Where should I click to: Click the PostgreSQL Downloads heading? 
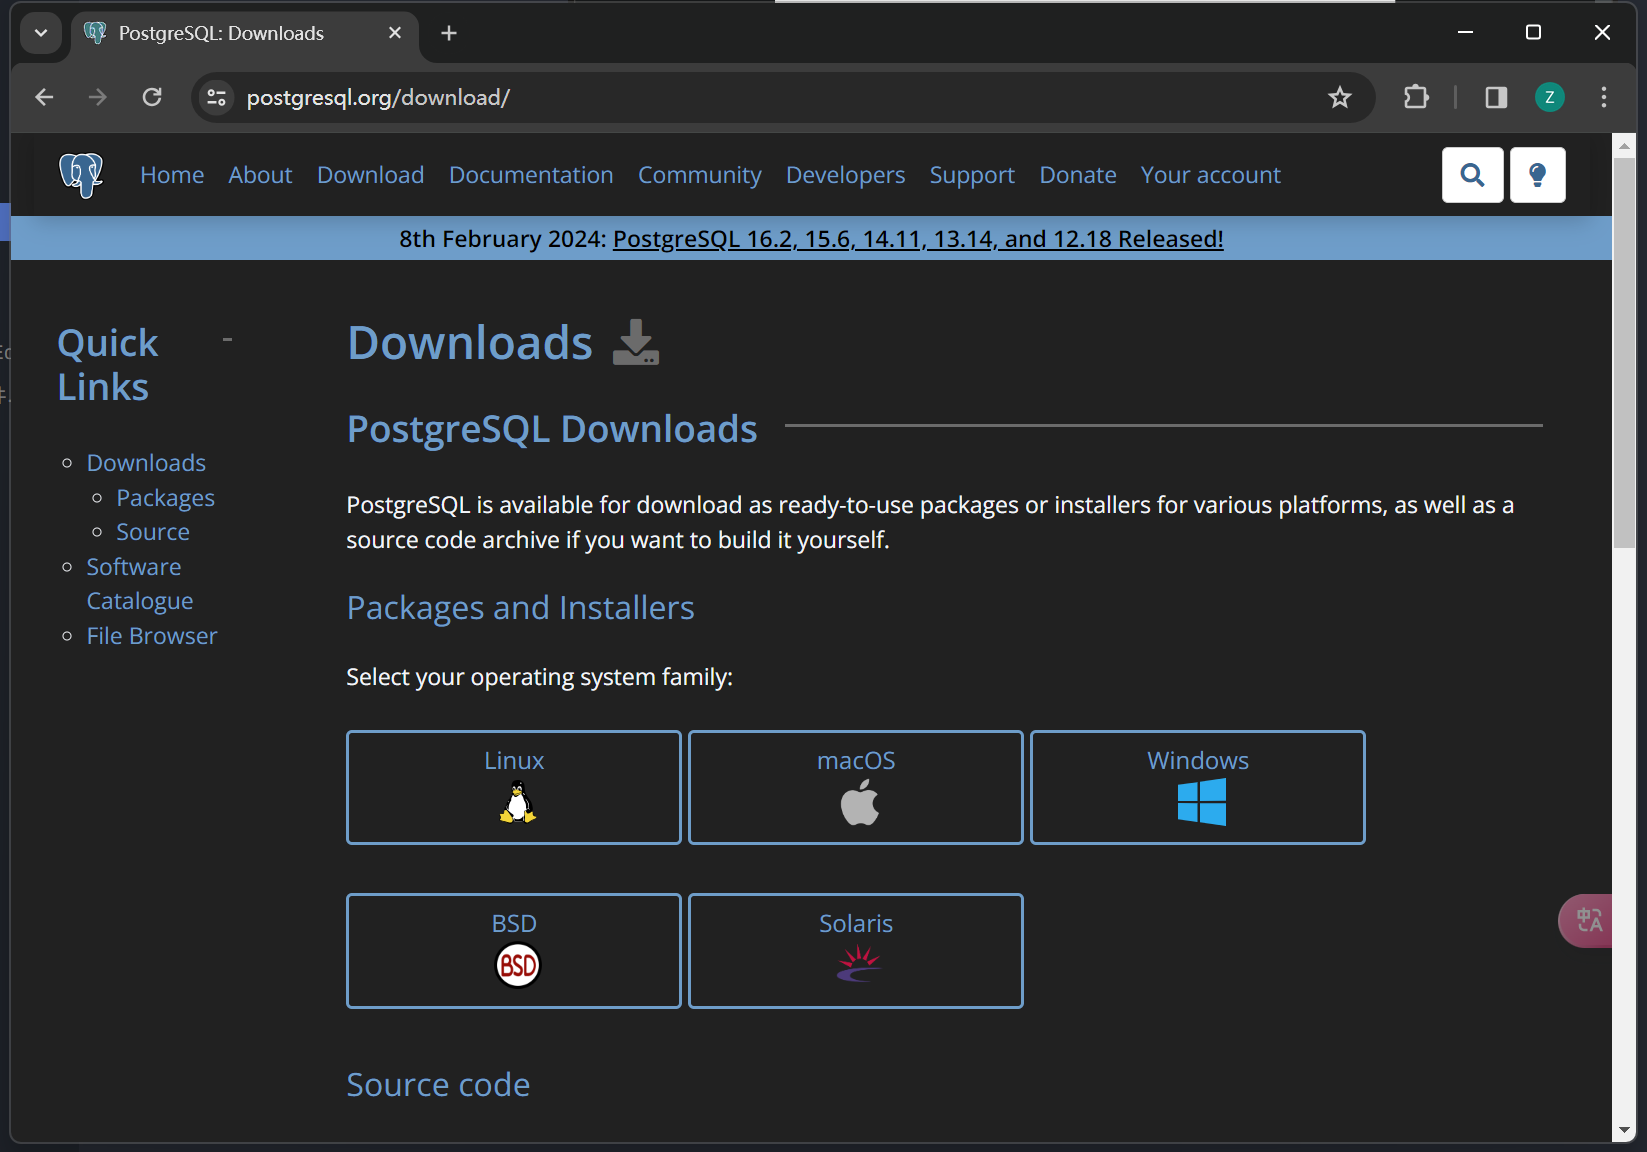[x=552, y=429]
